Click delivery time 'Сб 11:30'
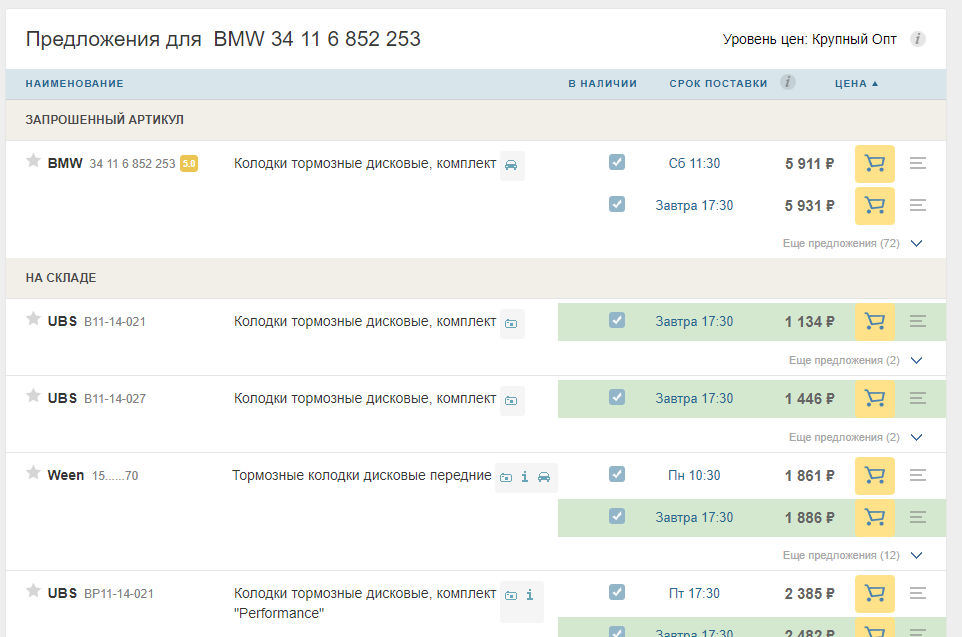This screenshot has height=637, width=962. pos(694,164)
